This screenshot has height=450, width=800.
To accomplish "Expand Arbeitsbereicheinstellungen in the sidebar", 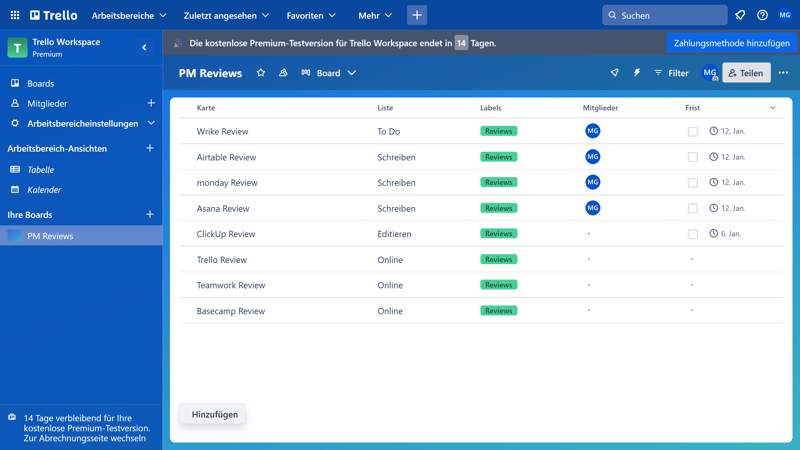I will [x=151, y=124].
